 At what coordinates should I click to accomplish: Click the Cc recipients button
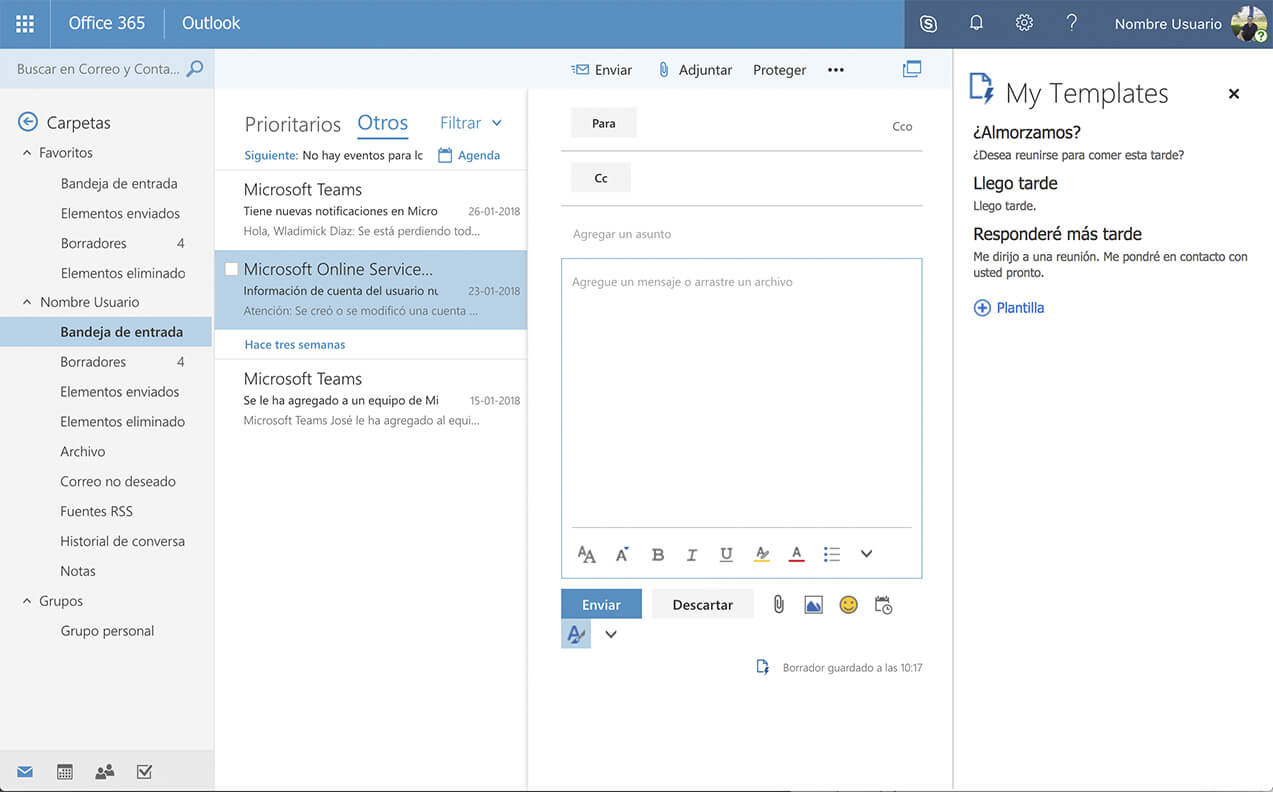click(x=601, y=178)
